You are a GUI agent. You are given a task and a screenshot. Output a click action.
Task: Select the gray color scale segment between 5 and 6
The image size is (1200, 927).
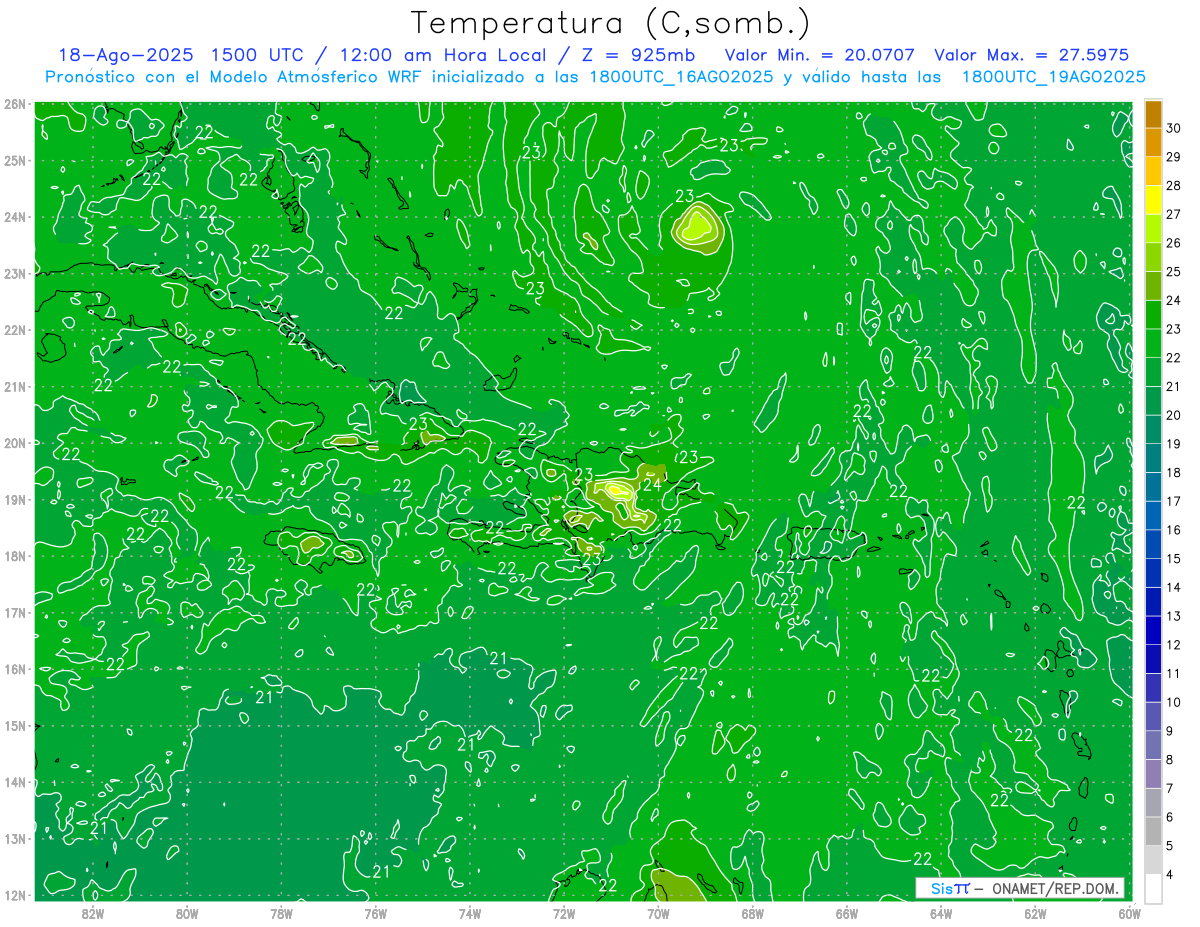tap(1153, 831)
